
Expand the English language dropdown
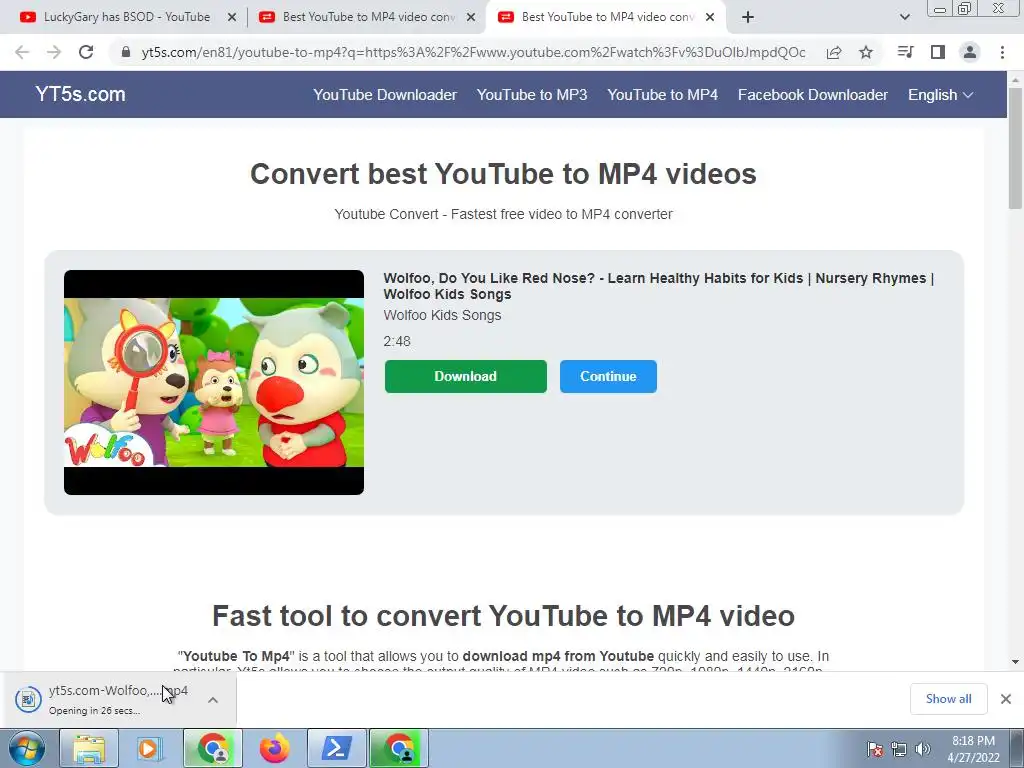[x=940, y=95]
